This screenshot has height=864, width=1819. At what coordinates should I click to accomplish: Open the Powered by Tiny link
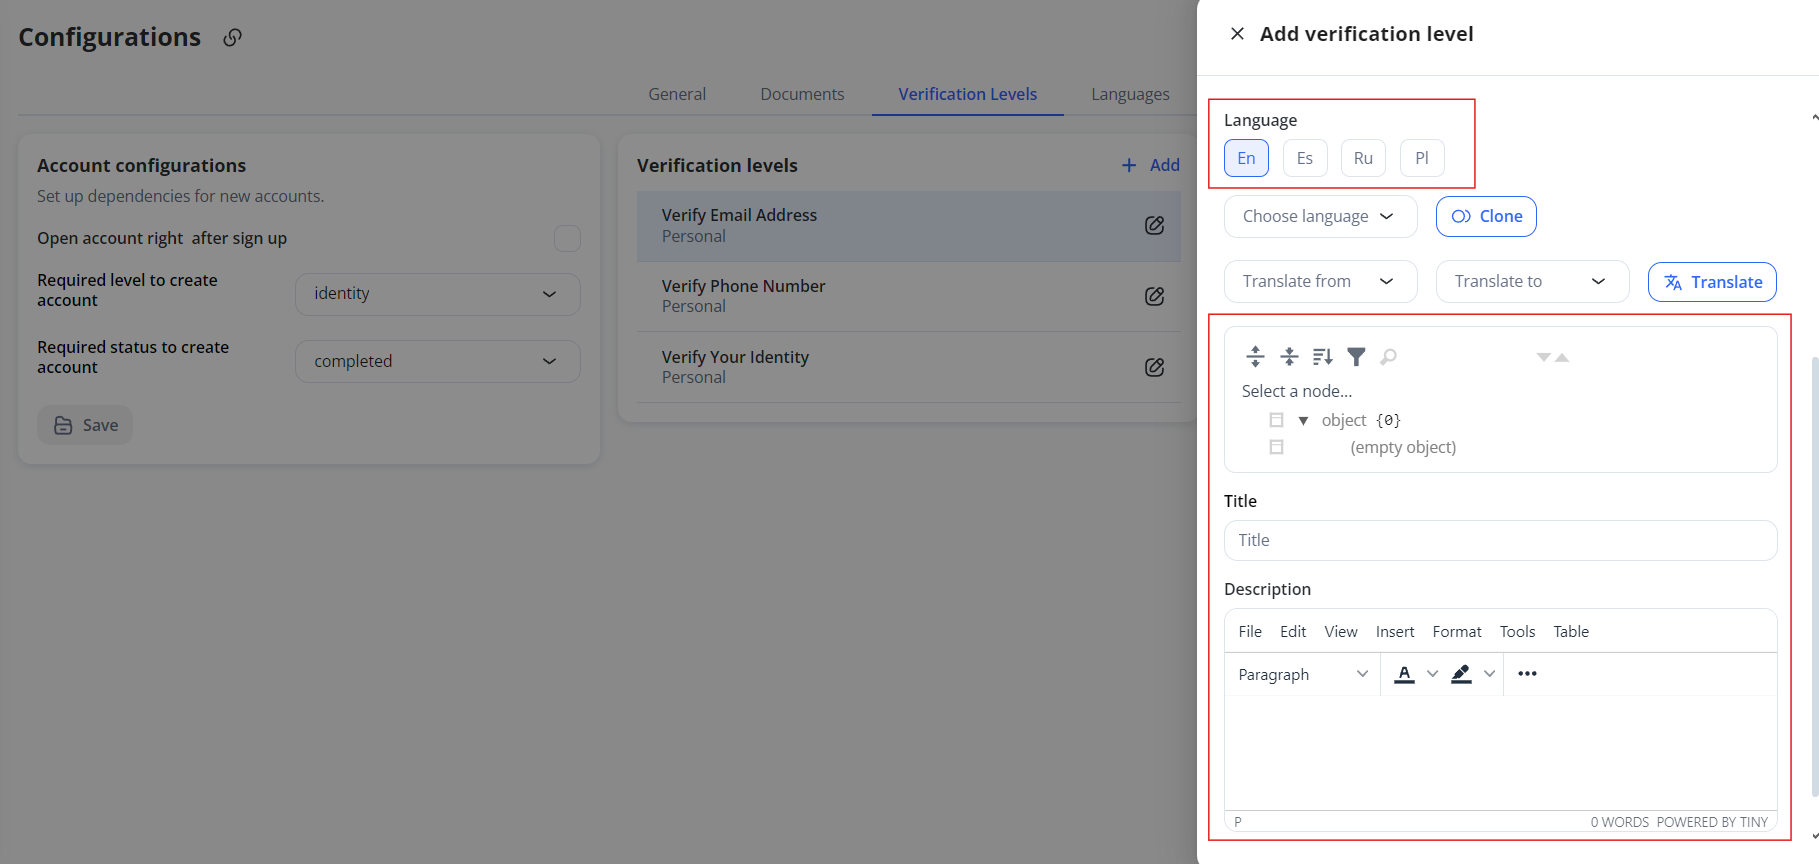pos(1712,822)
